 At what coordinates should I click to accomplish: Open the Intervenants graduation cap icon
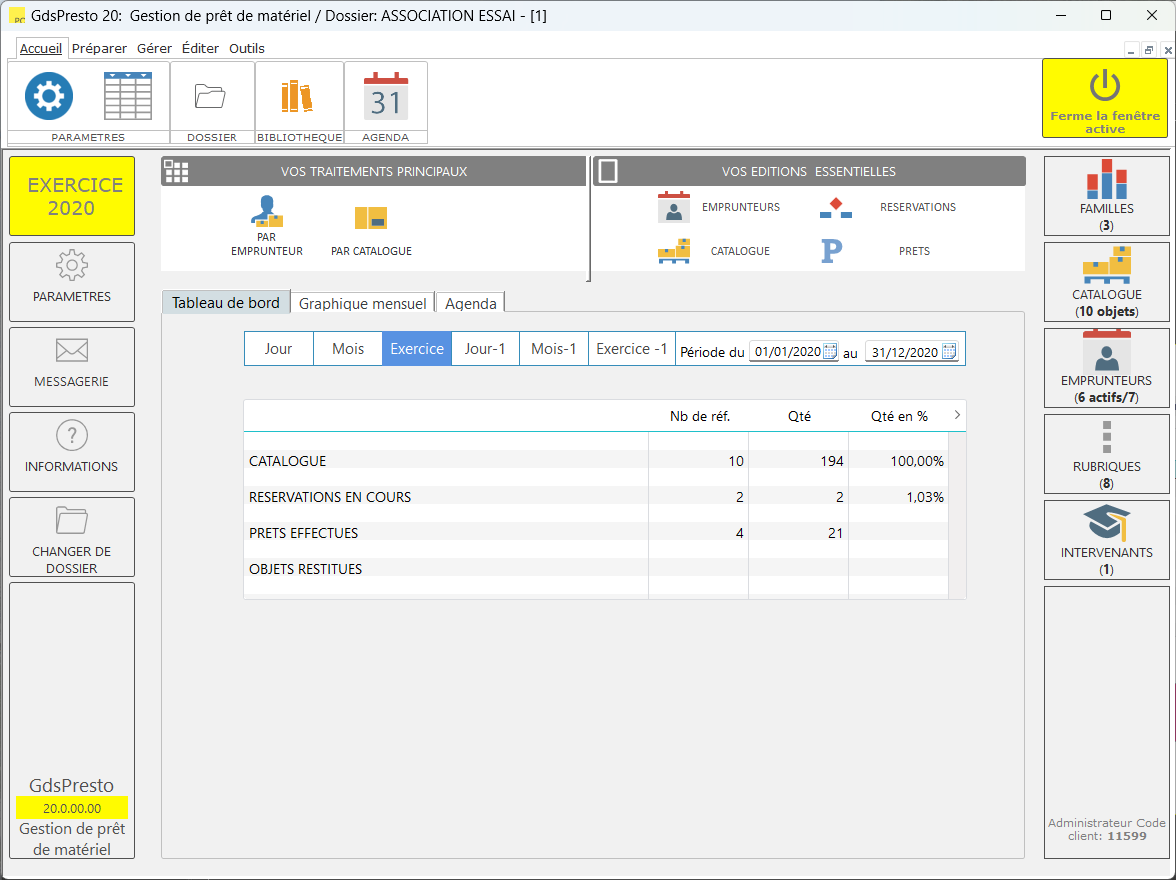pos(1106,523)
